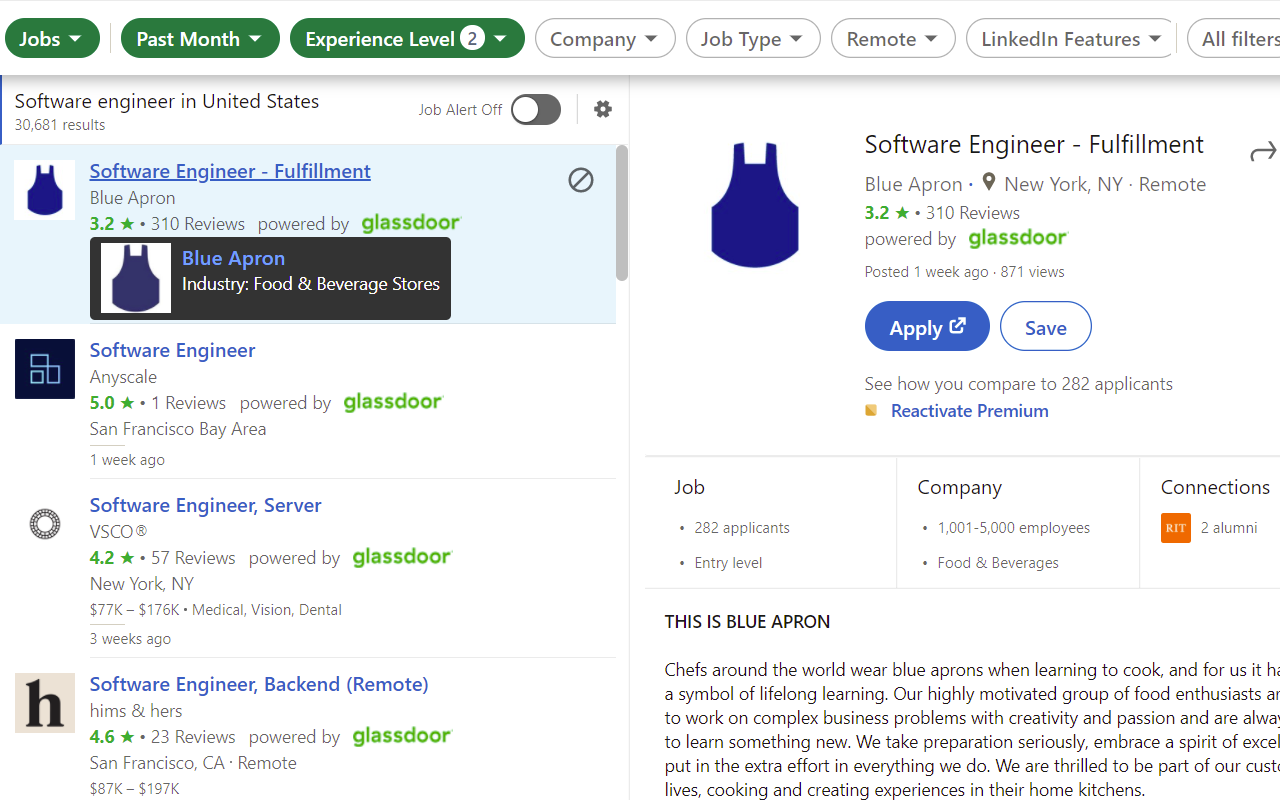
Task: Click the VSCO company logo
Action: (45, 524)
